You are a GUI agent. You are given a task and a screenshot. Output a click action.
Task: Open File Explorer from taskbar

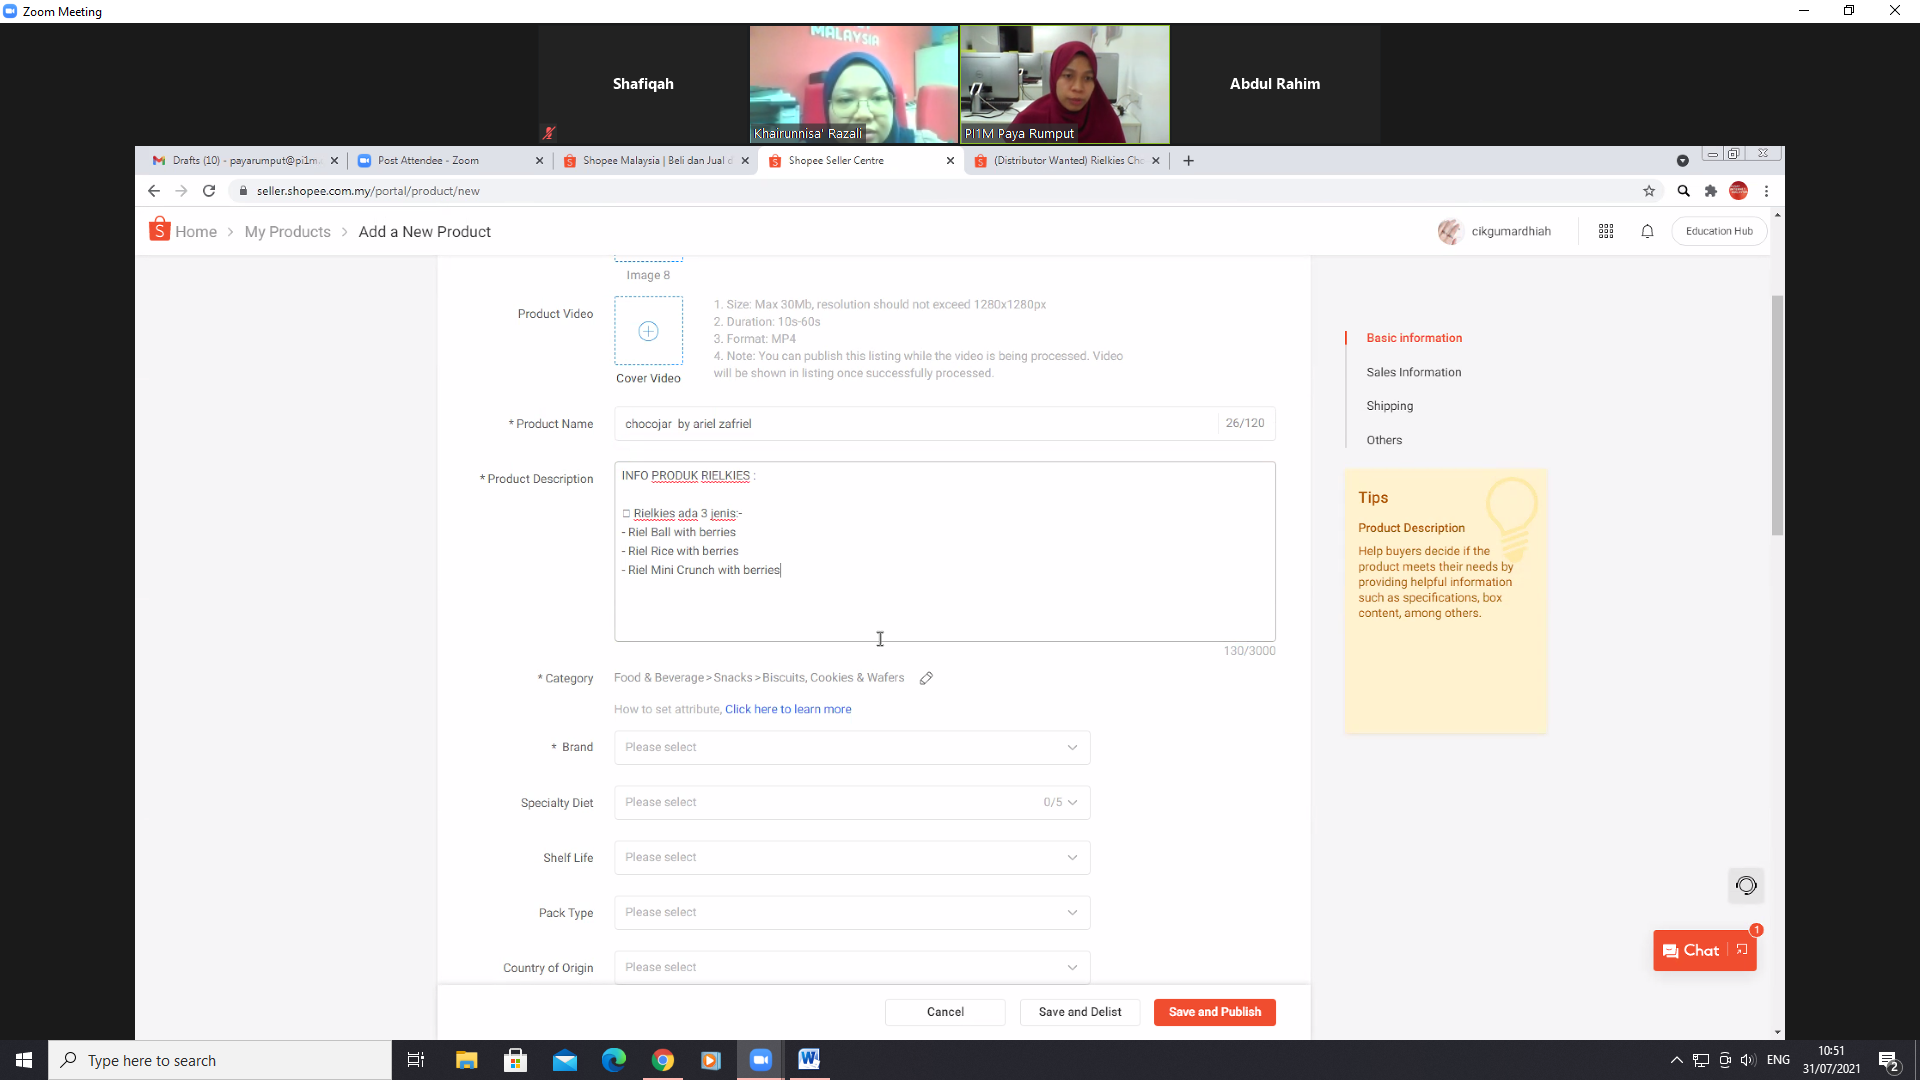(466, 1060)
